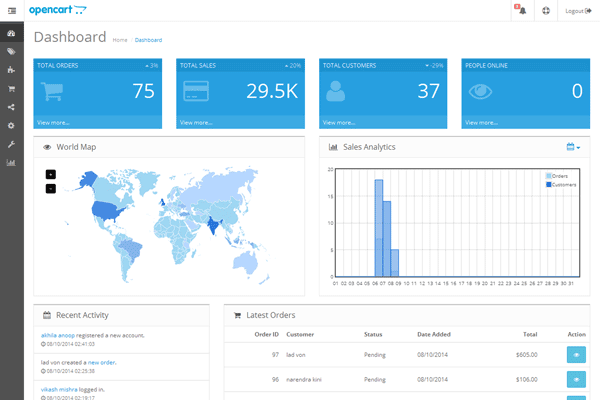The width and height of the screenshot is (600, 400).
Task: Click View more under Total Orders
Action: [54, 122]
